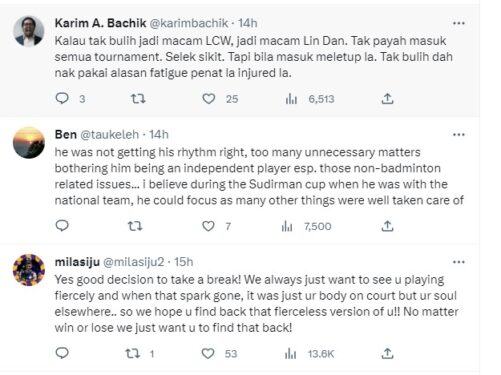Screen dimensions: 501x375
Task: Open @karimbachik profile handle
Action: coord(189,23)
